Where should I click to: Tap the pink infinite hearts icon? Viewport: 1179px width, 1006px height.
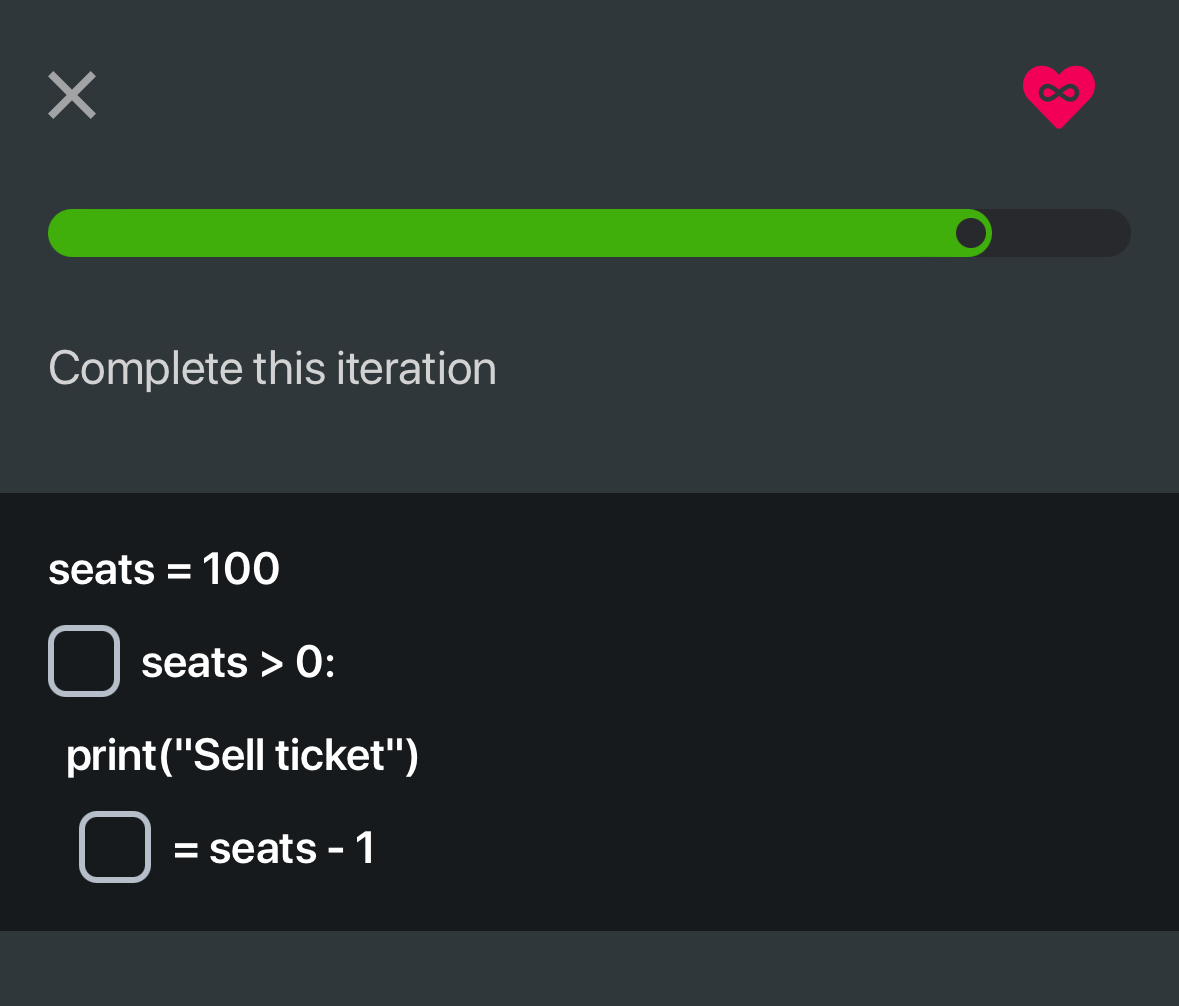click(1059, 96)
